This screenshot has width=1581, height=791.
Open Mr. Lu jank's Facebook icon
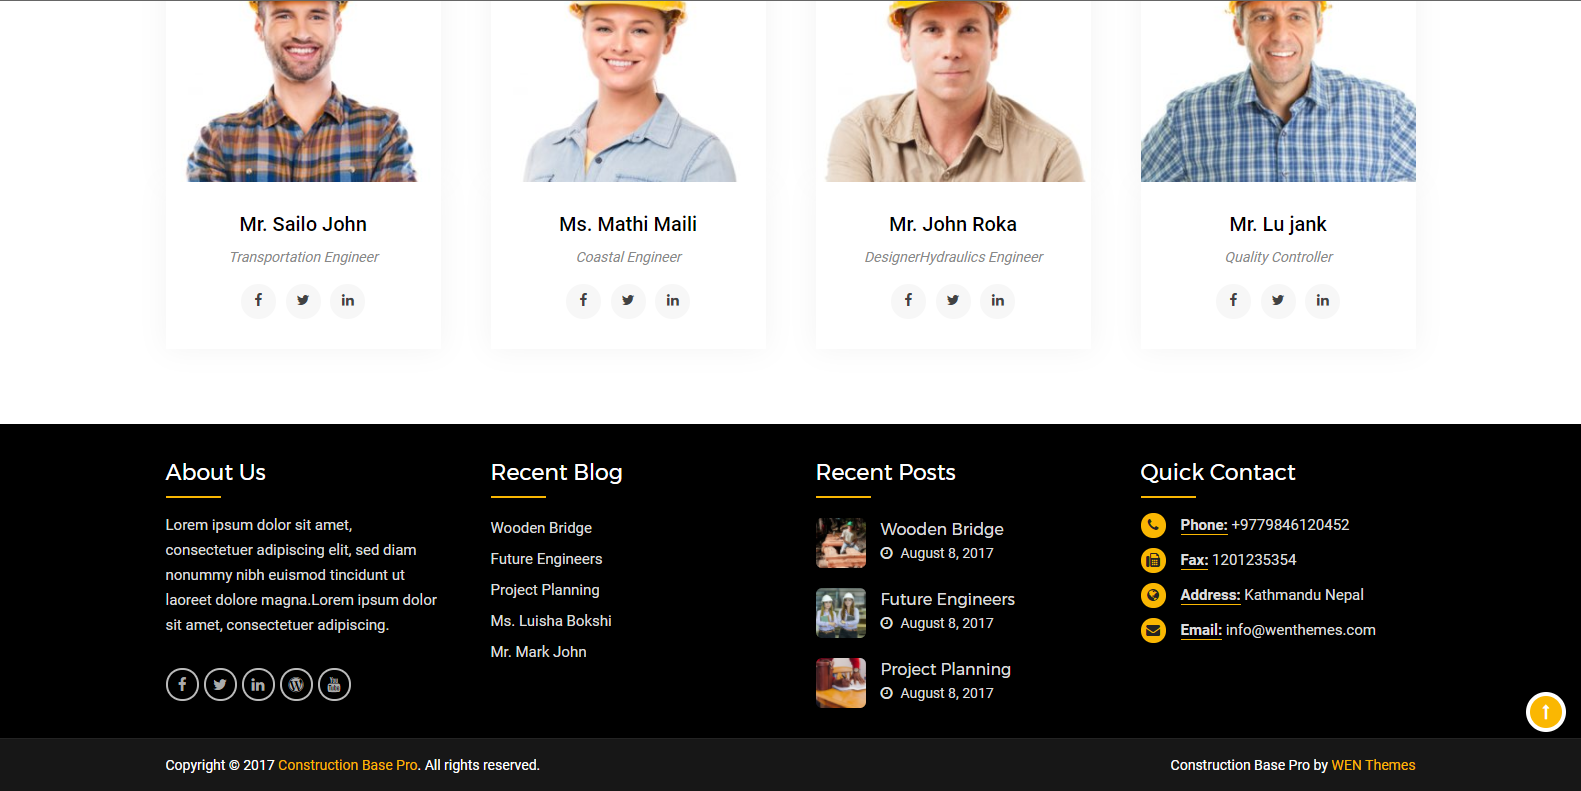tap(1233, 300)
